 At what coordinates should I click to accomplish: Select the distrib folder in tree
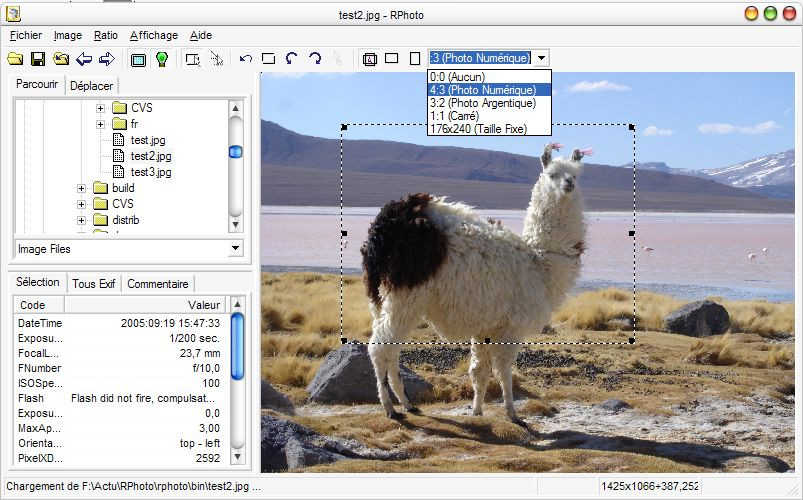[x=126, y=220]
